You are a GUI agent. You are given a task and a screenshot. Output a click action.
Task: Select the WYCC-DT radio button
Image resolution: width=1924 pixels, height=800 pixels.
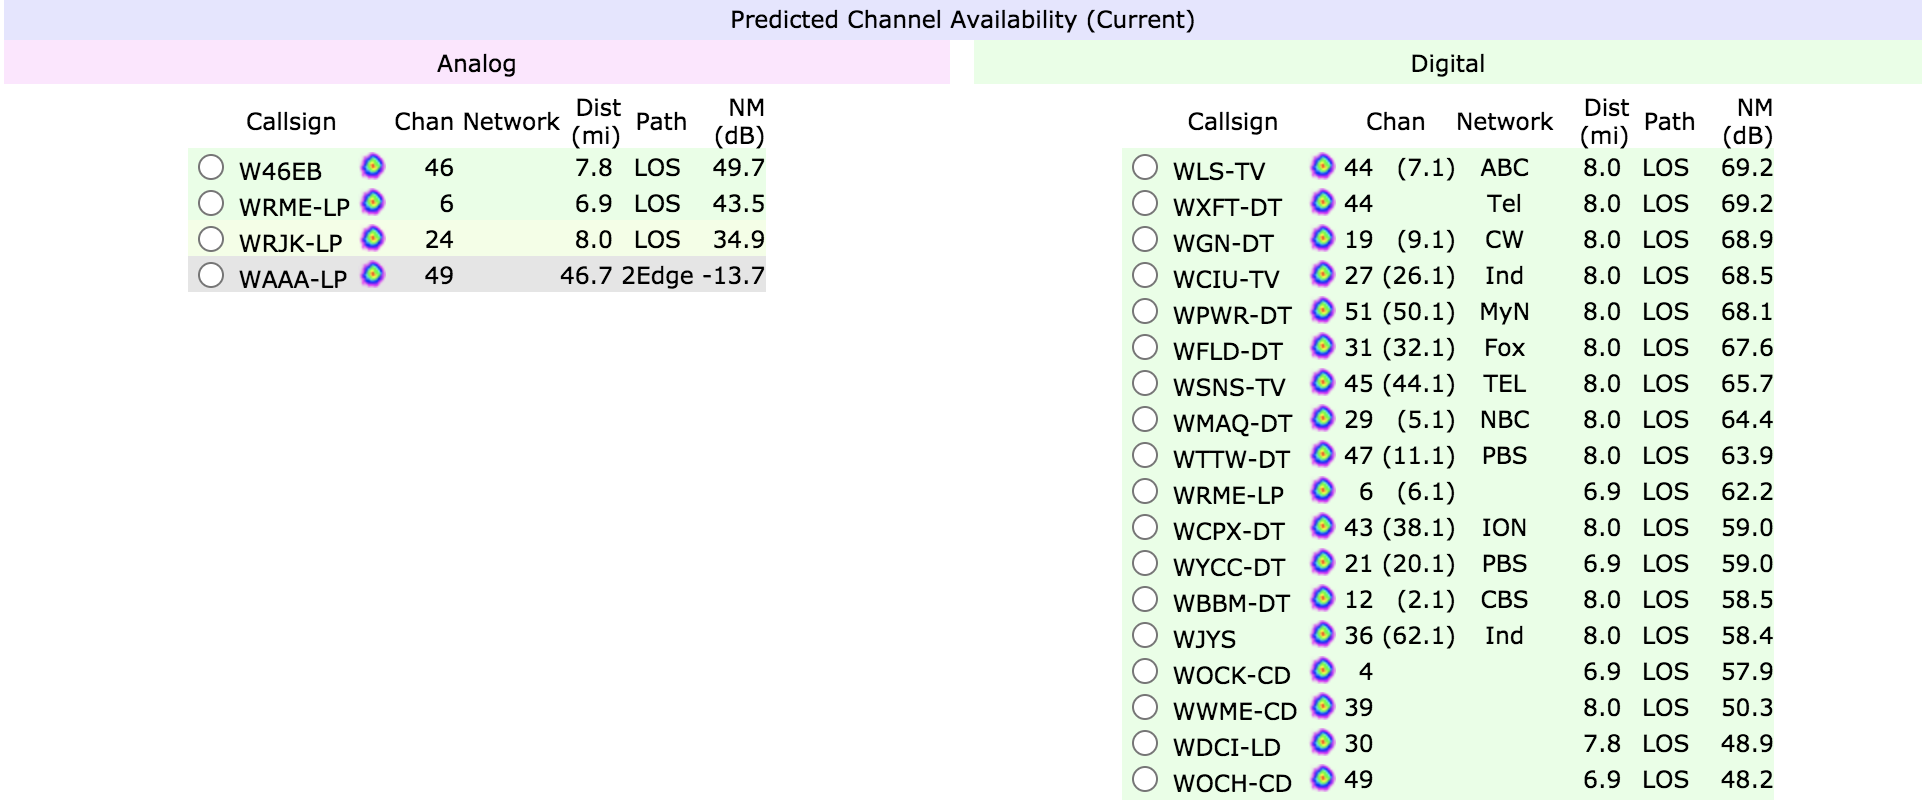[1145, 563]
